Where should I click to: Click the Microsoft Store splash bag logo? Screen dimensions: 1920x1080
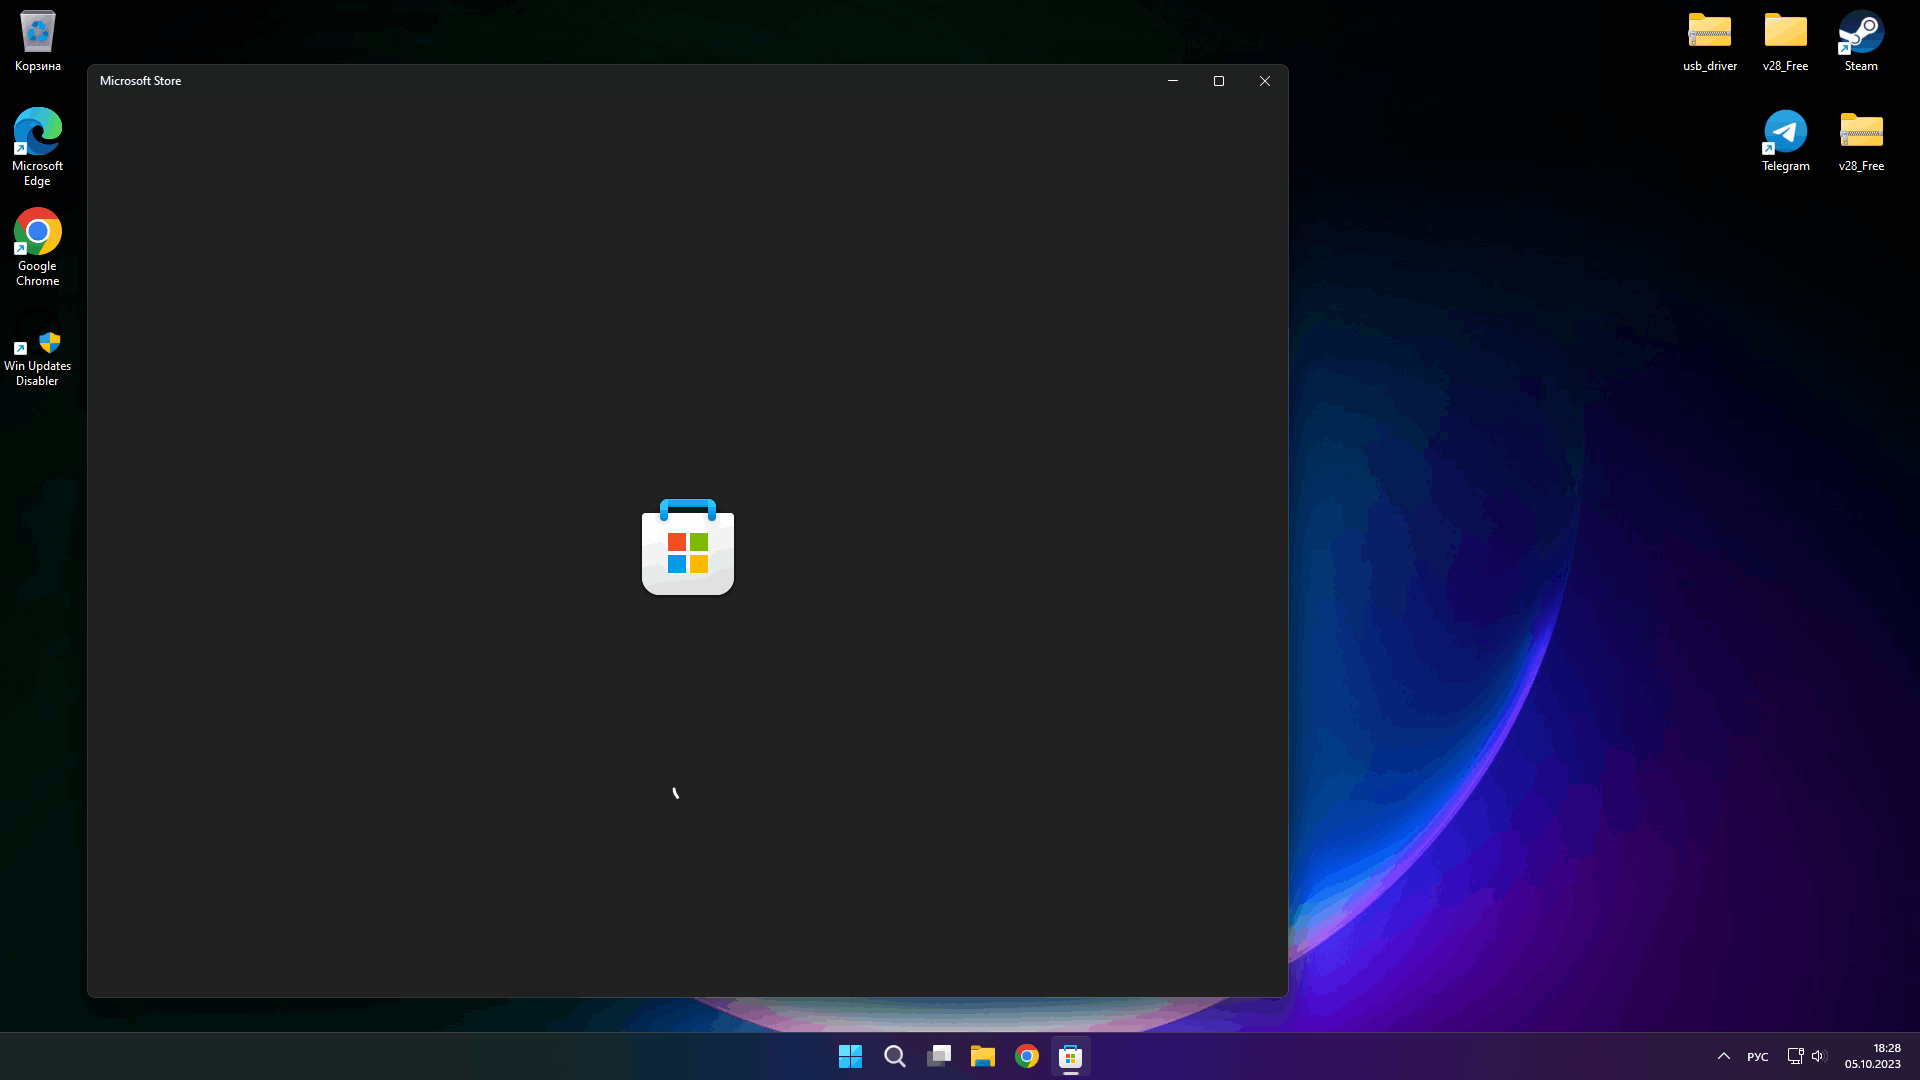pyautogui.click(x=688, y=547)
